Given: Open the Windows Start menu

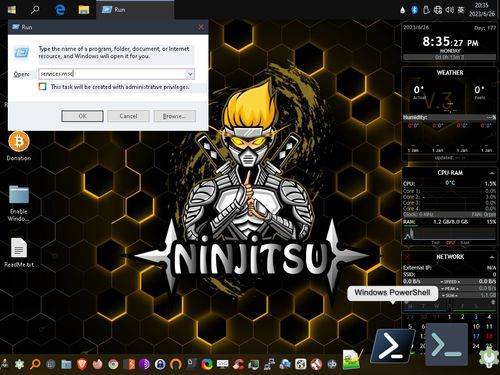Looking at the screenshot, I should [x=12, y=10].
